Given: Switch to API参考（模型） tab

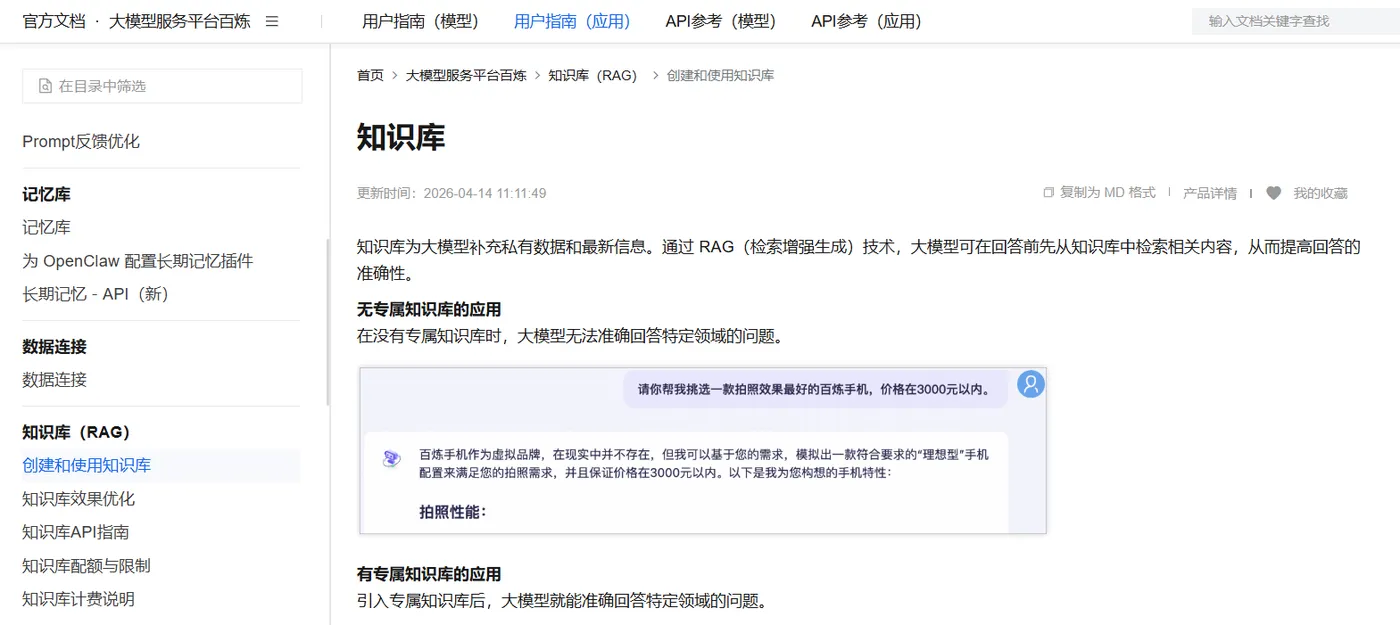Looking at the screenshot, I should click(721, 21).
